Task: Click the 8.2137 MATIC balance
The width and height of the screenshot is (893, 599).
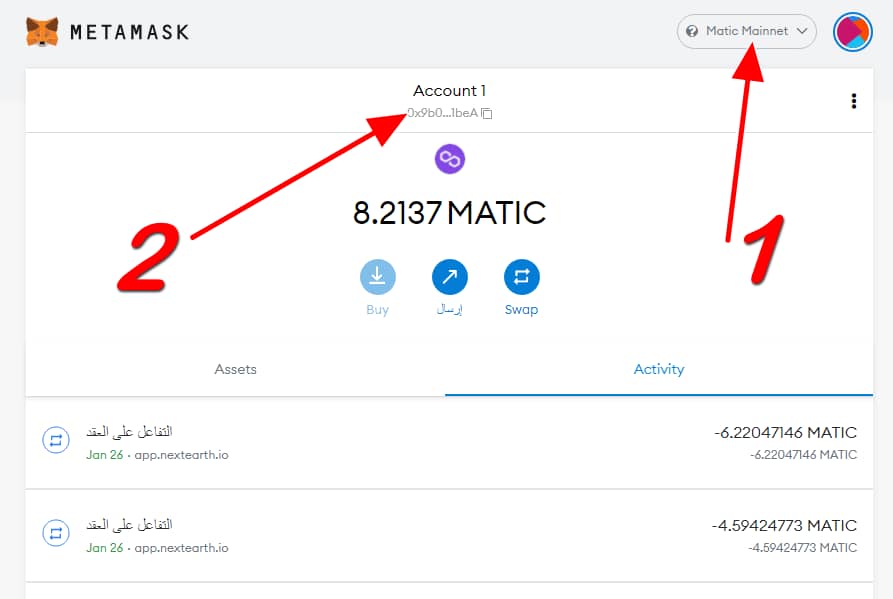Action: point(449,212)
